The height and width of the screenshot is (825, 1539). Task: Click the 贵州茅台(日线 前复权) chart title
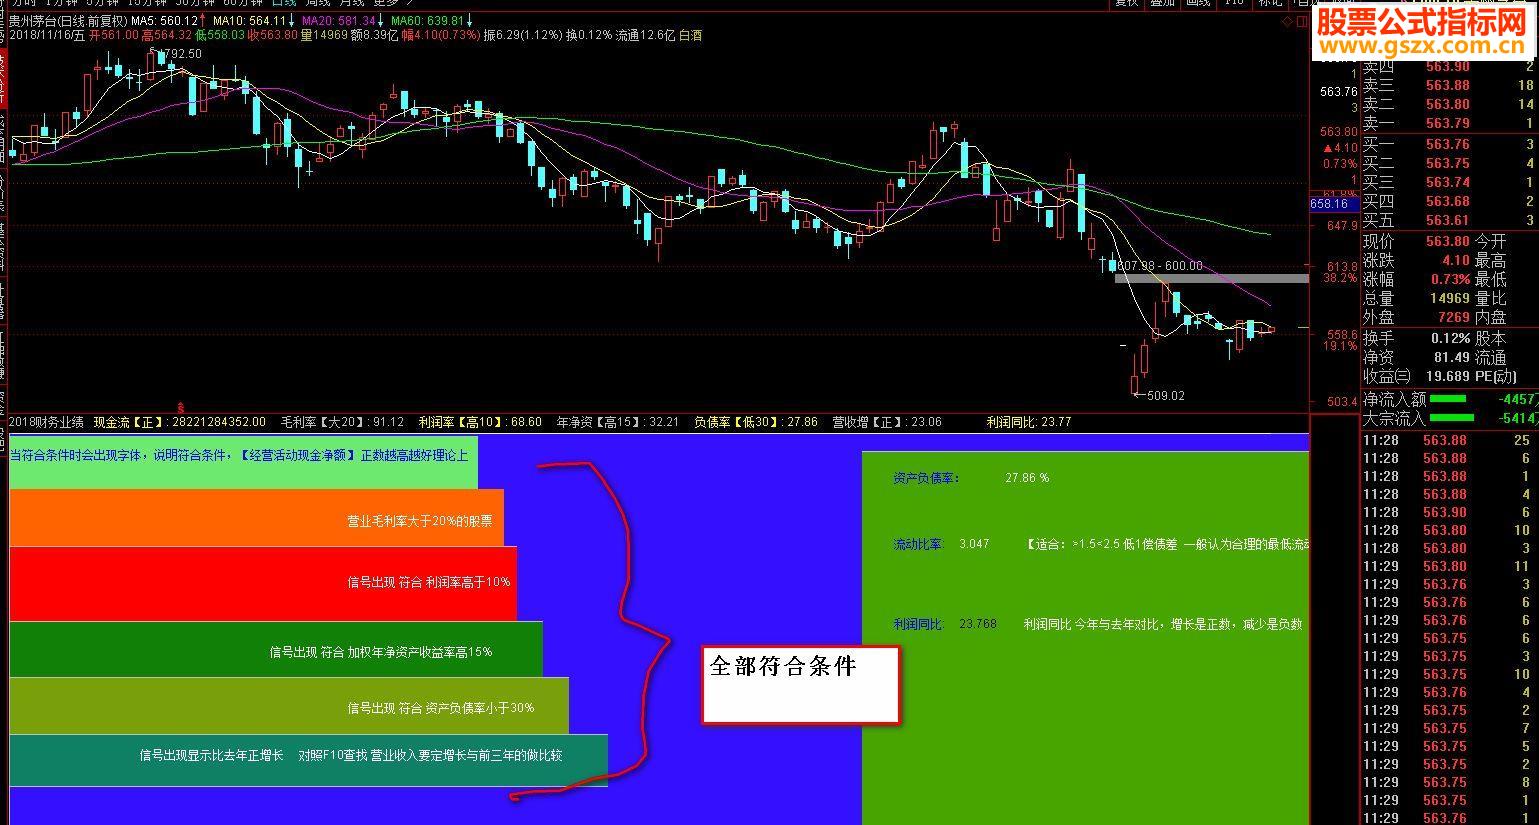[x=68, y=21]
